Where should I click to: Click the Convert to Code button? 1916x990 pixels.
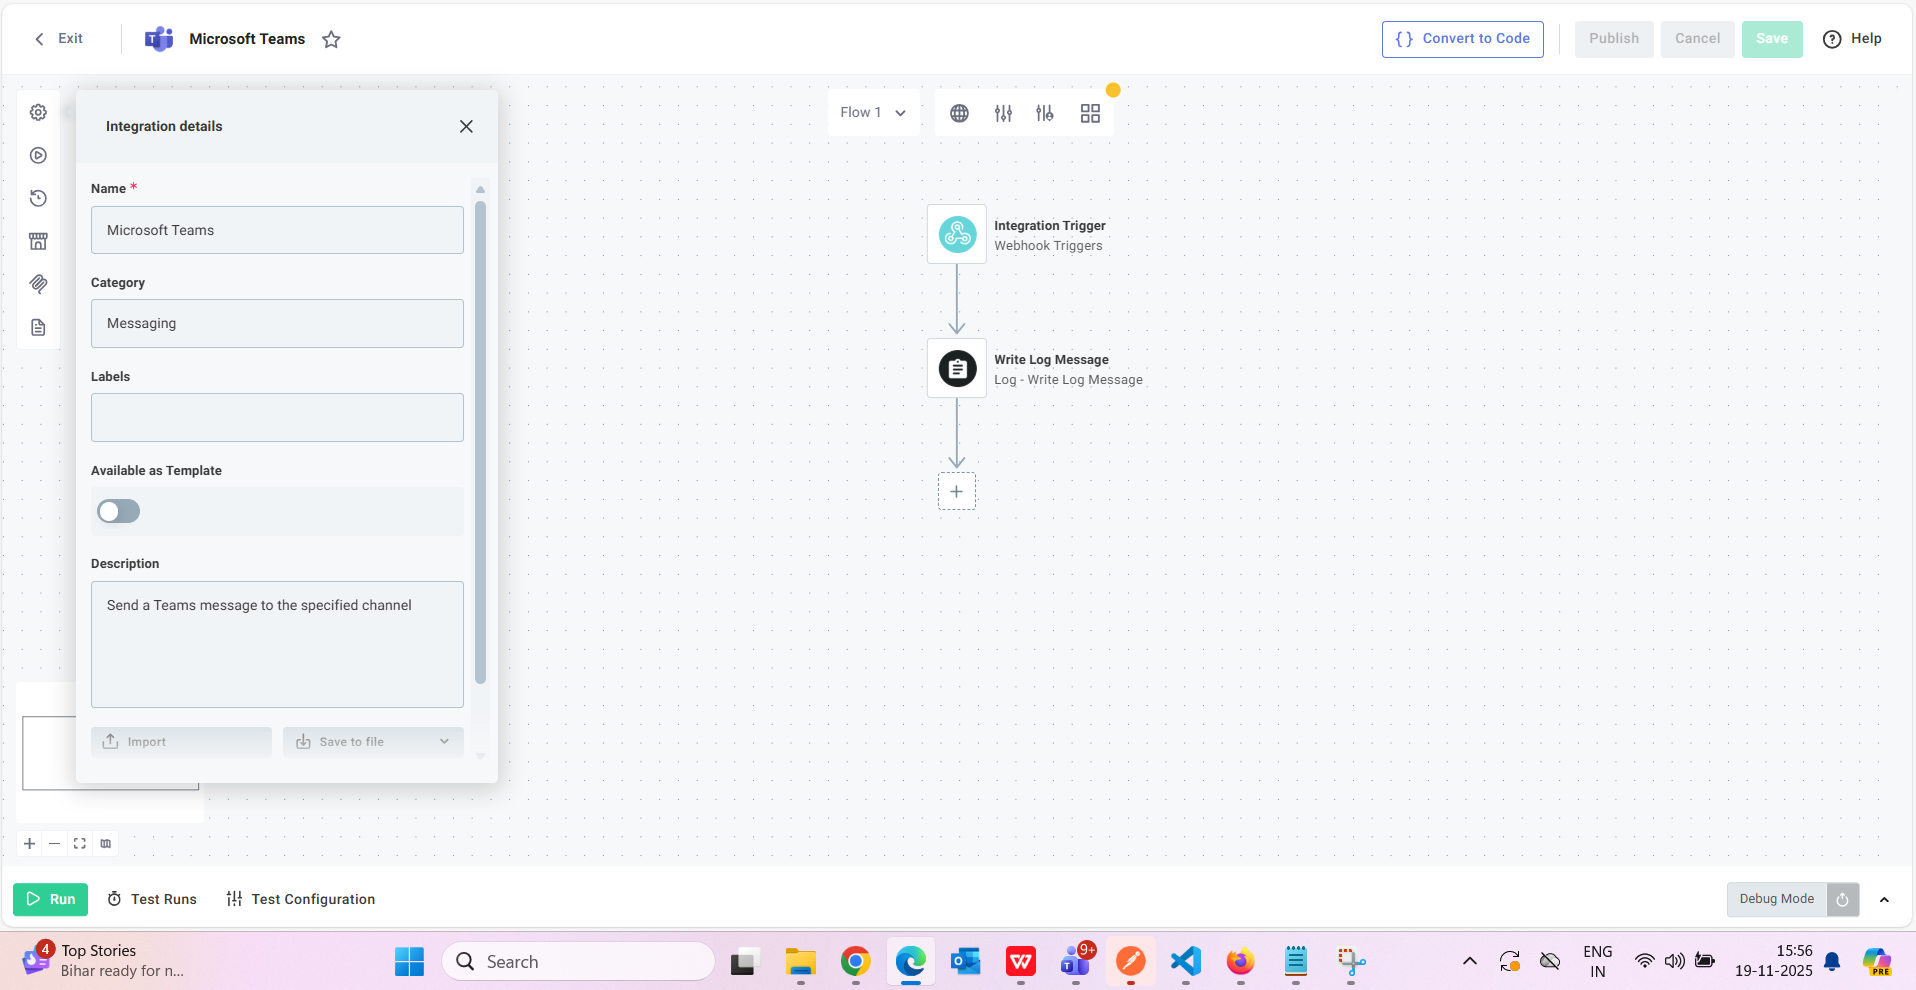pos(1462,39)
